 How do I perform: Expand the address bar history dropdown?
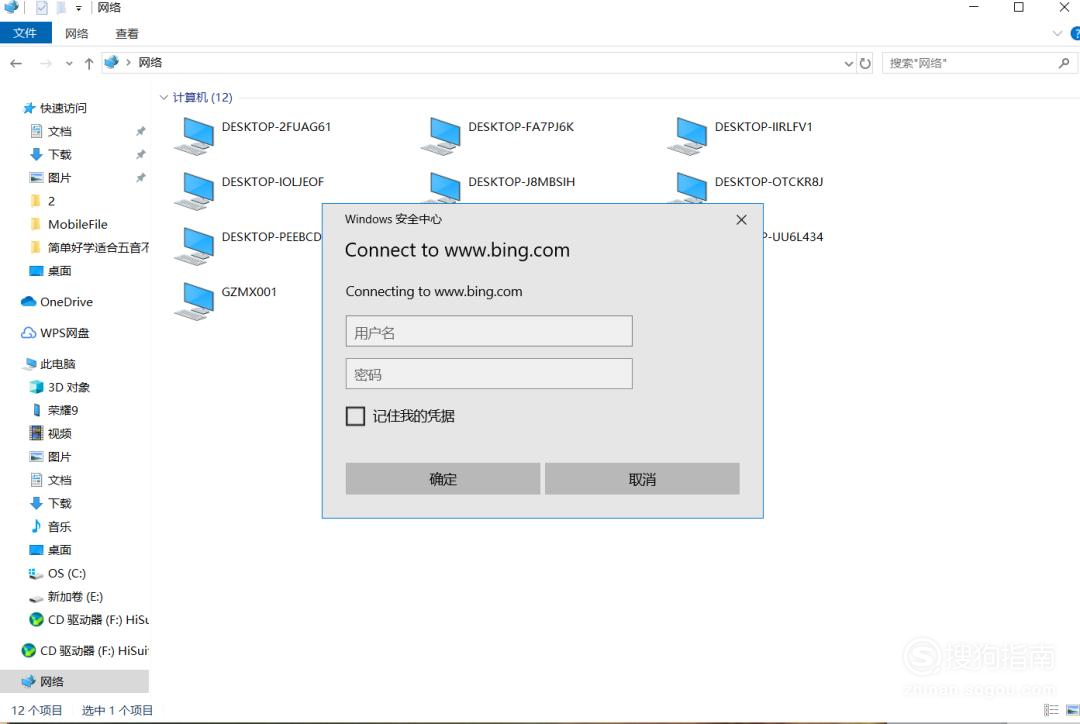849,63
